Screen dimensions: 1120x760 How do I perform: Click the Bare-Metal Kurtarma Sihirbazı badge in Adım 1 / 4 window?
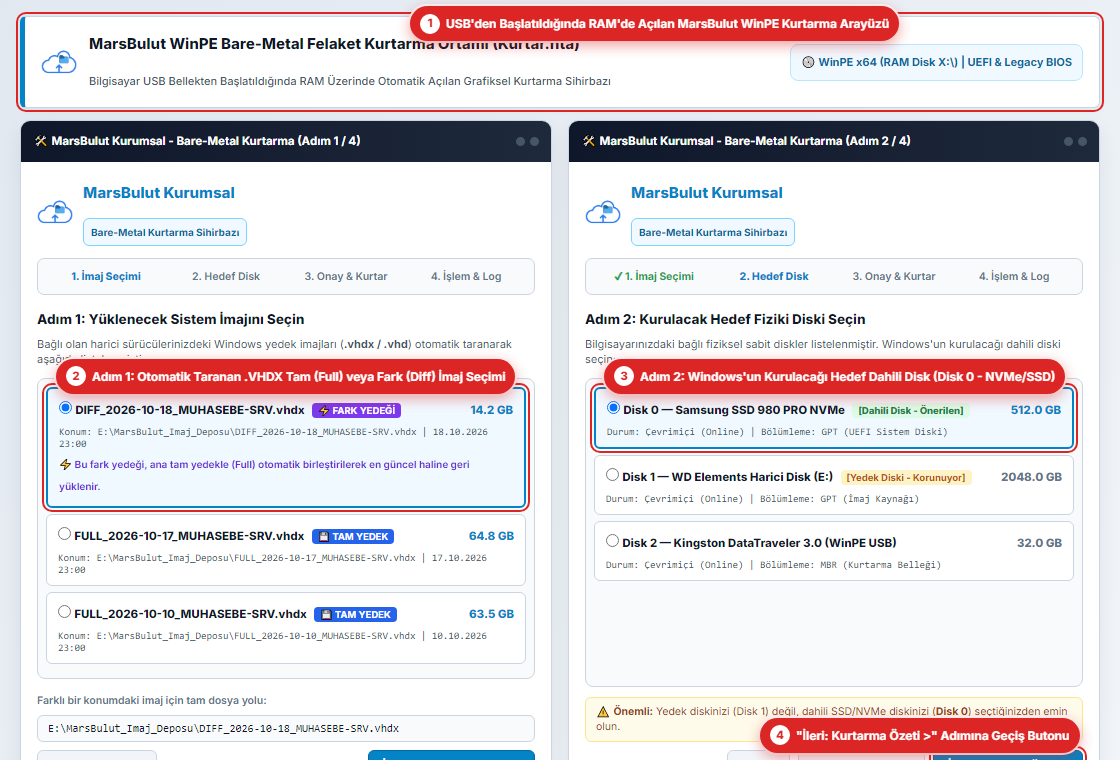165,232
